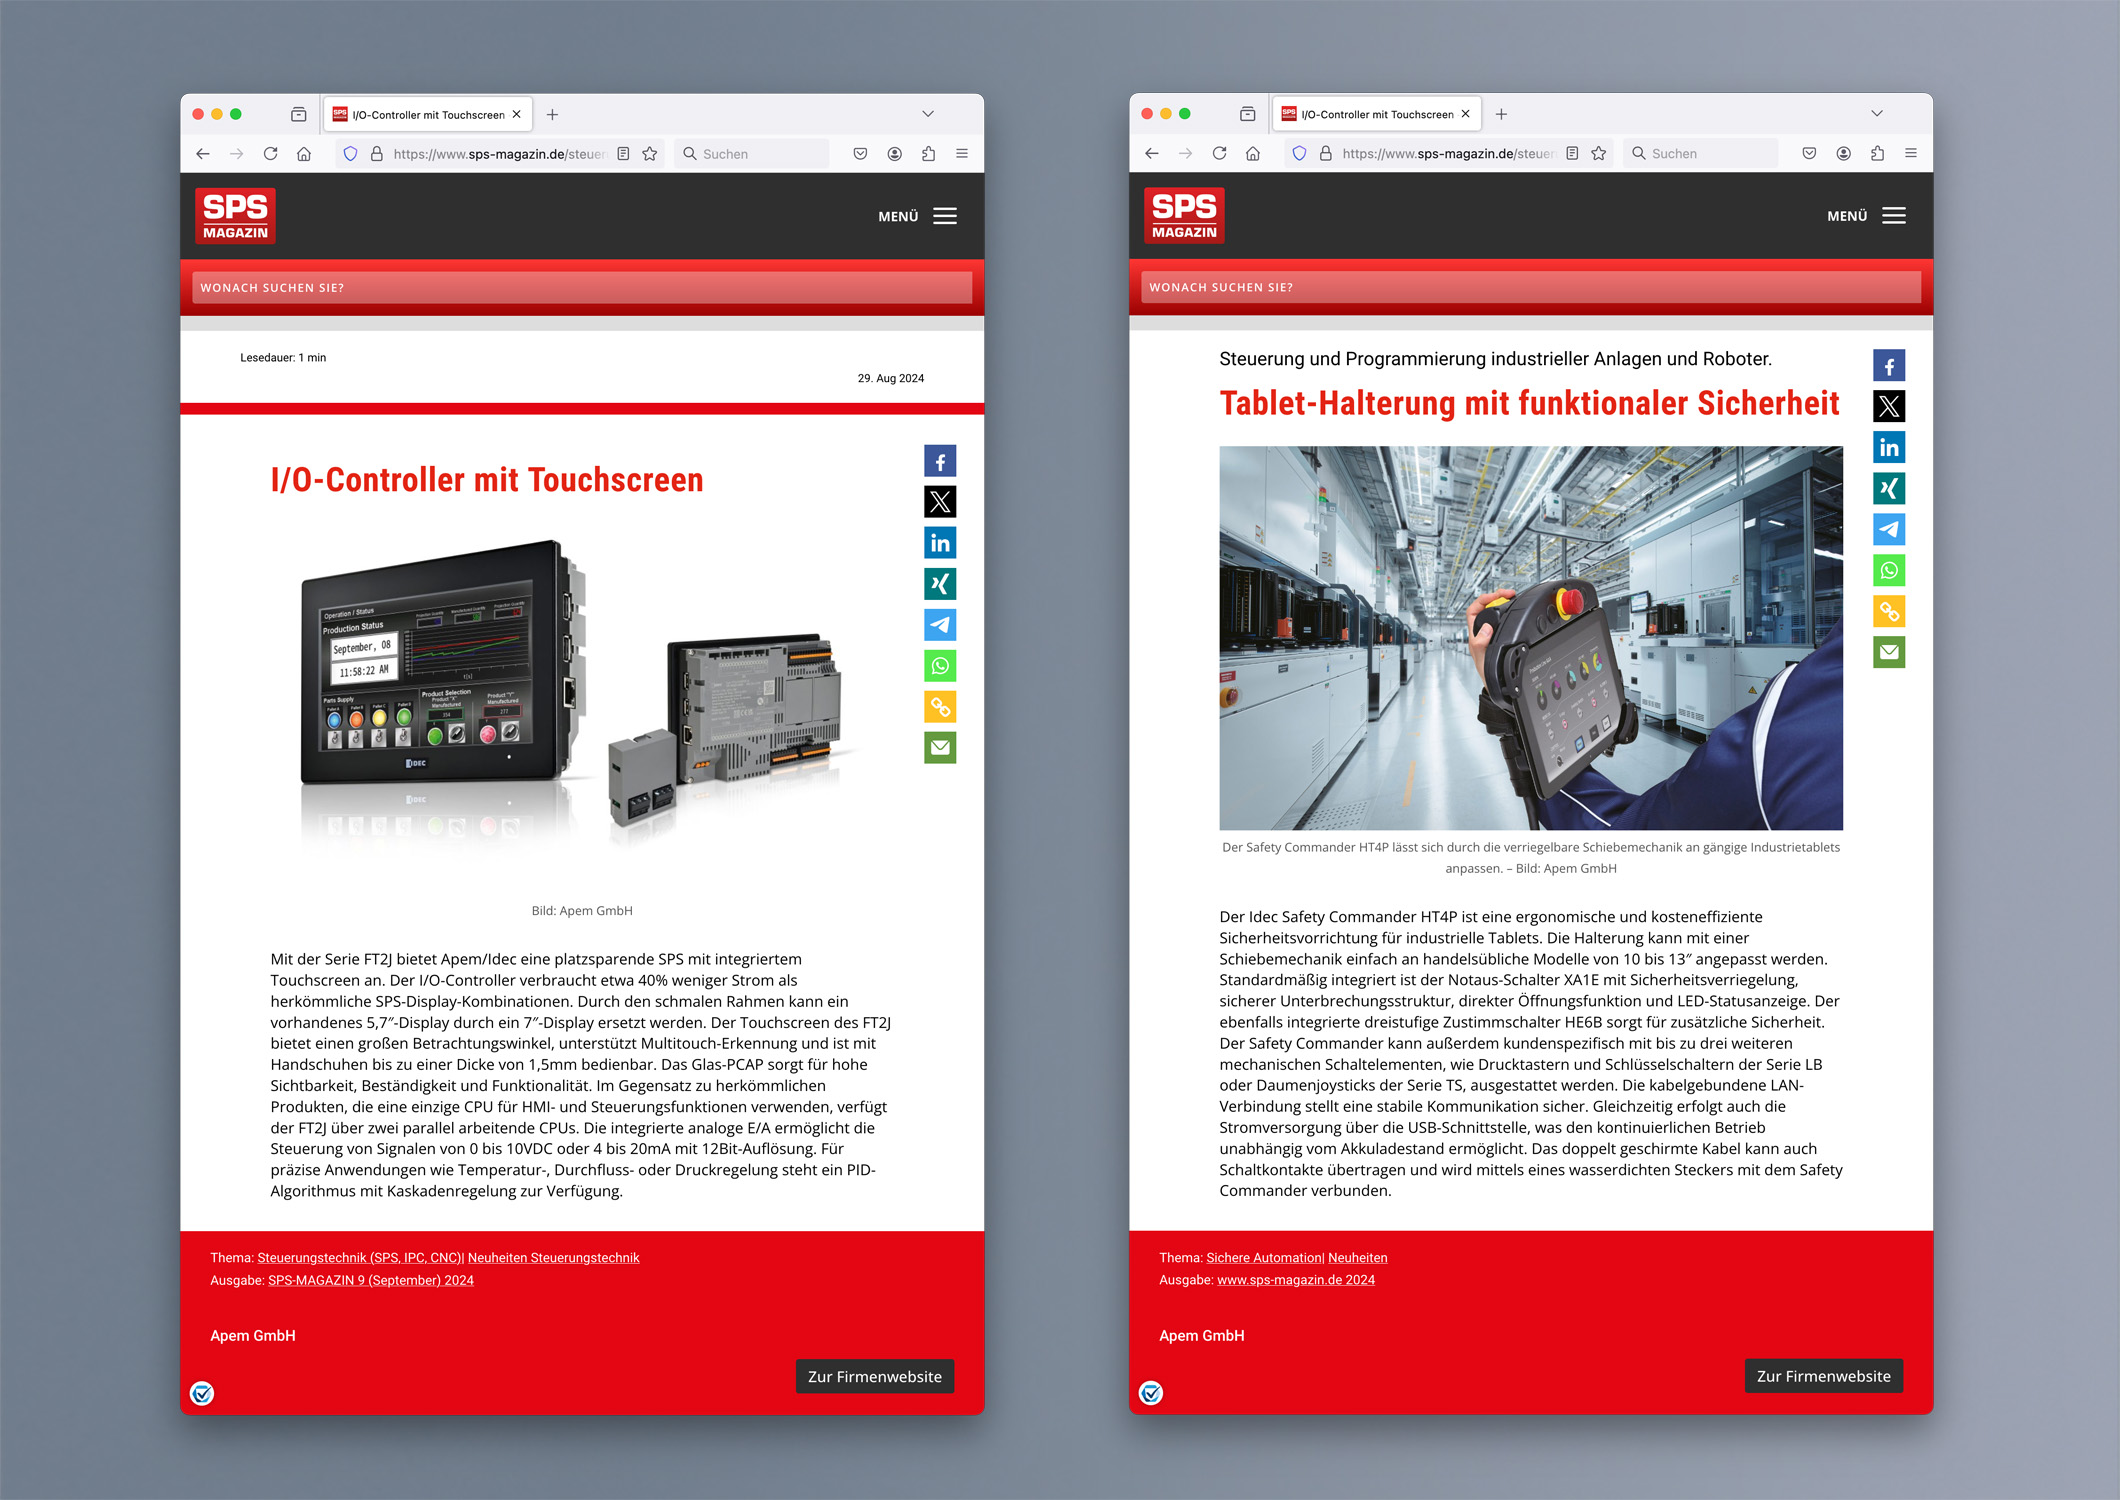Share right article on LinkedIn

1888,447
